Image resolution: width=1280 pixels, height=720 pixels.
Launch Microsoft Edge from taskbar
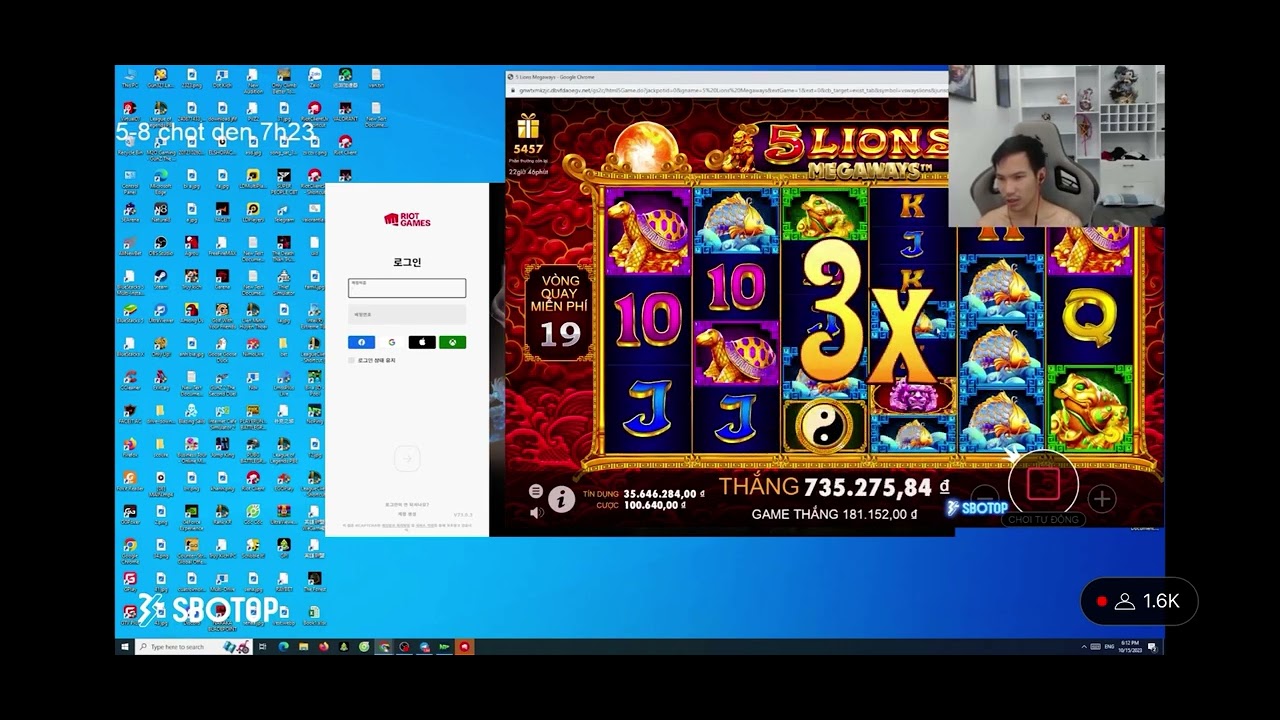283,647
